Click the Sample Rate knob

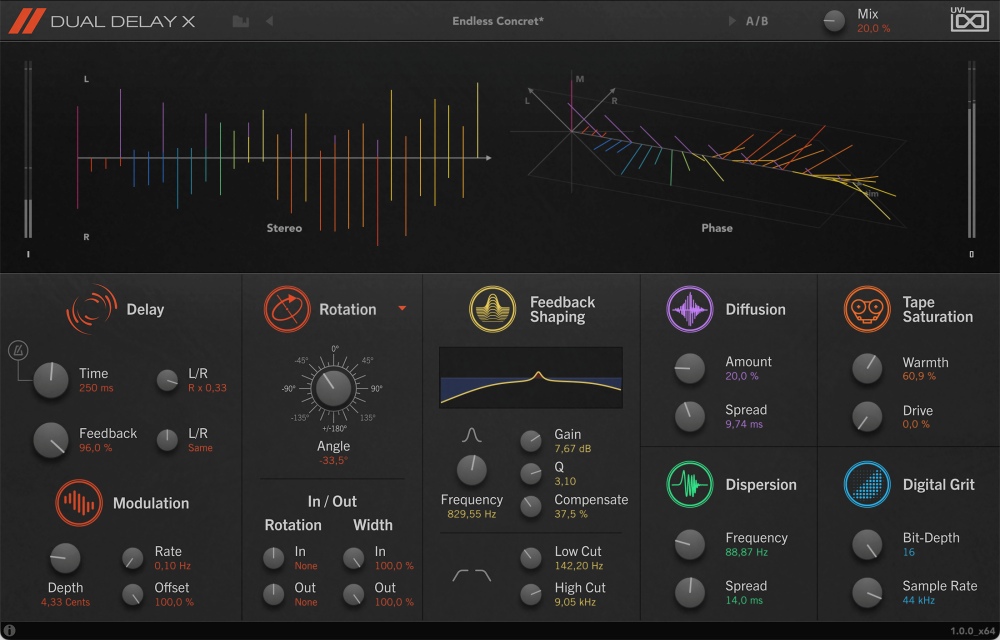click(x=867, y=593)
